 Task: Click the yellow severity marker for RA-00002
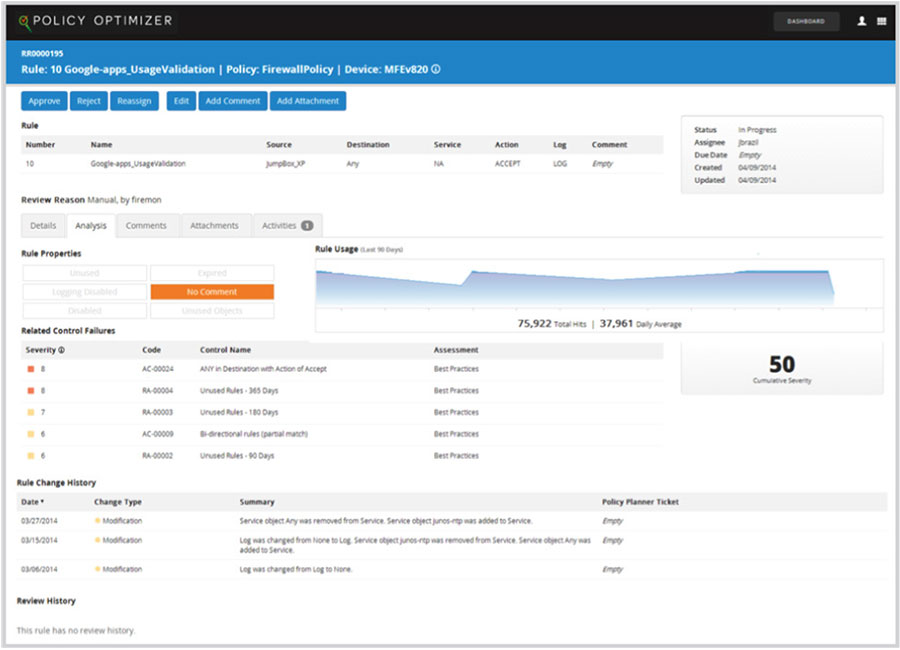pyautogui.click(x=31, y=455)
